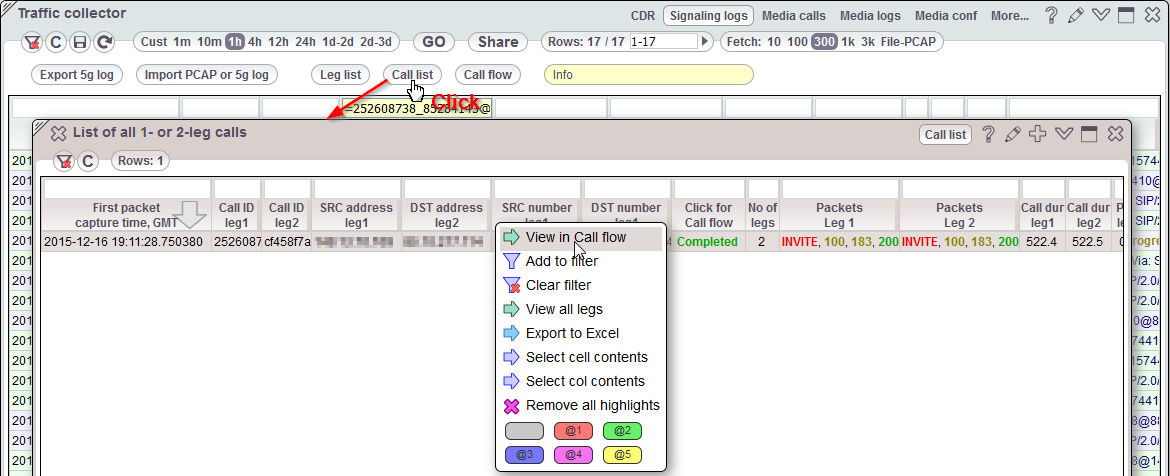This screenshot has height=476, width=1170.
Task: Choose View in Call flow menu entry
Action: (x=576, y=237)
